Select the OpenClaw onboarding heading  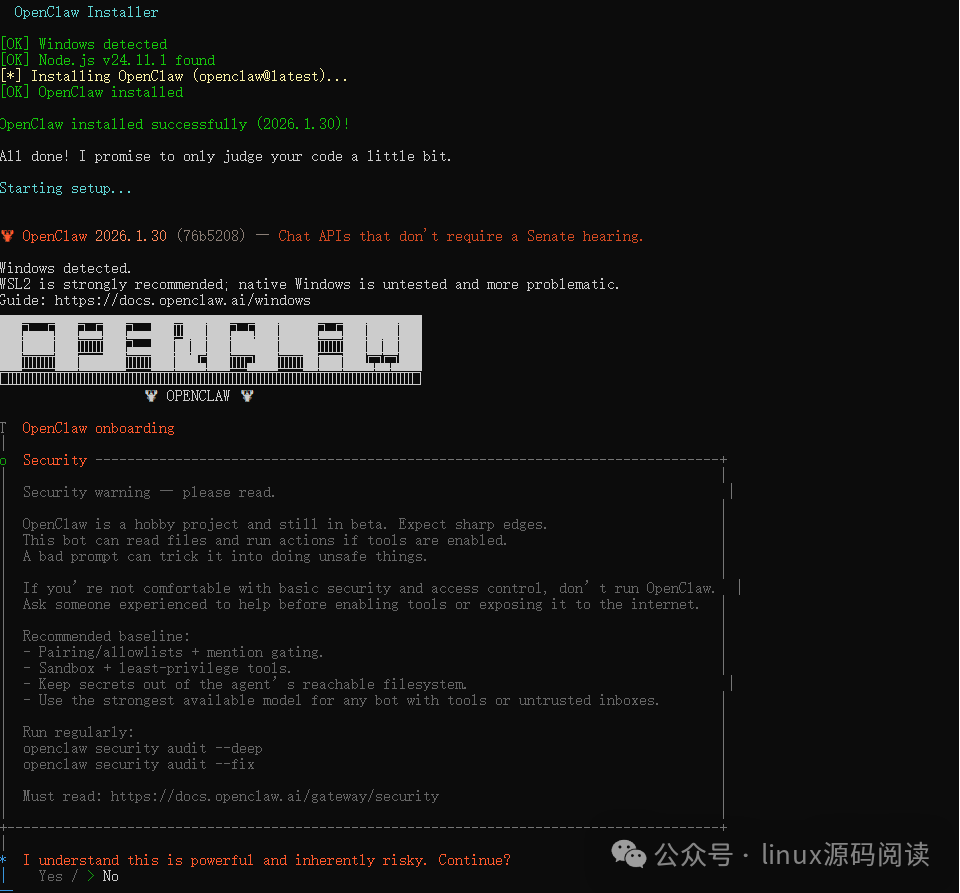coord(97,428)
